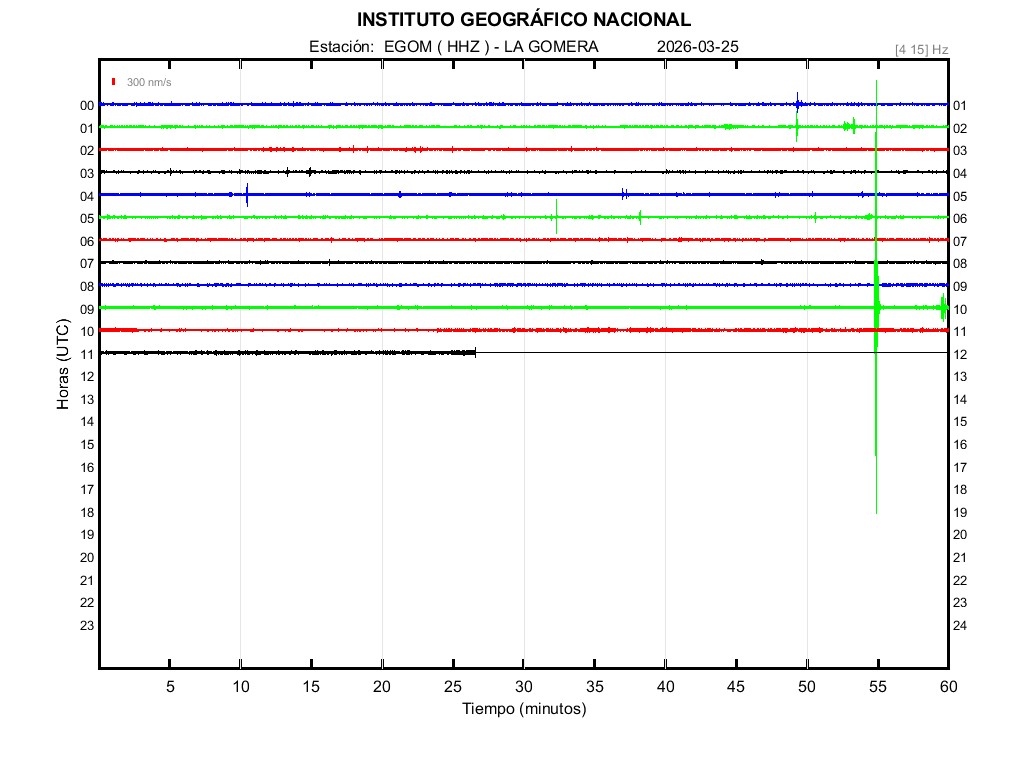Click the right-axis hour label 24
Image resolution: width=1024 pixels, height=768 pixels.
tap(960, 626)
